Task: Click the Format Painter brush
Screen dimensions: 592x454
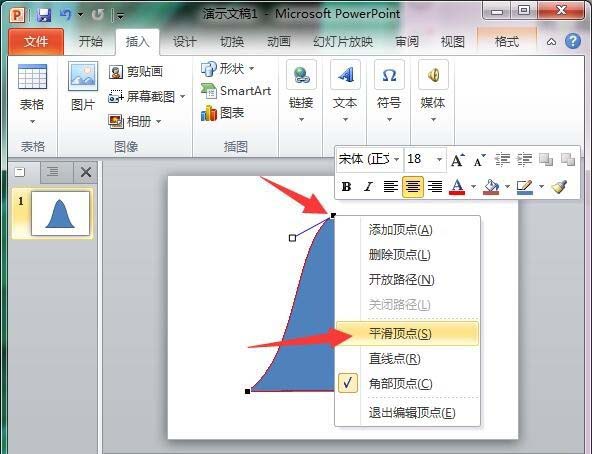Action: [560, 187]
